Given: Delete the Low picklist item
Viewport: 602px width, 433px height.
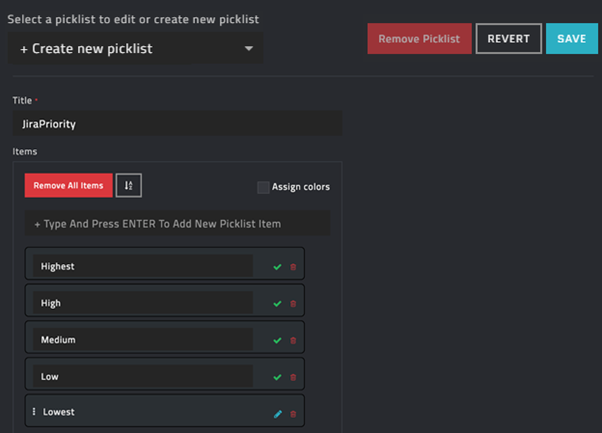Looking at the screenshot, I should (x=293, y=377).
